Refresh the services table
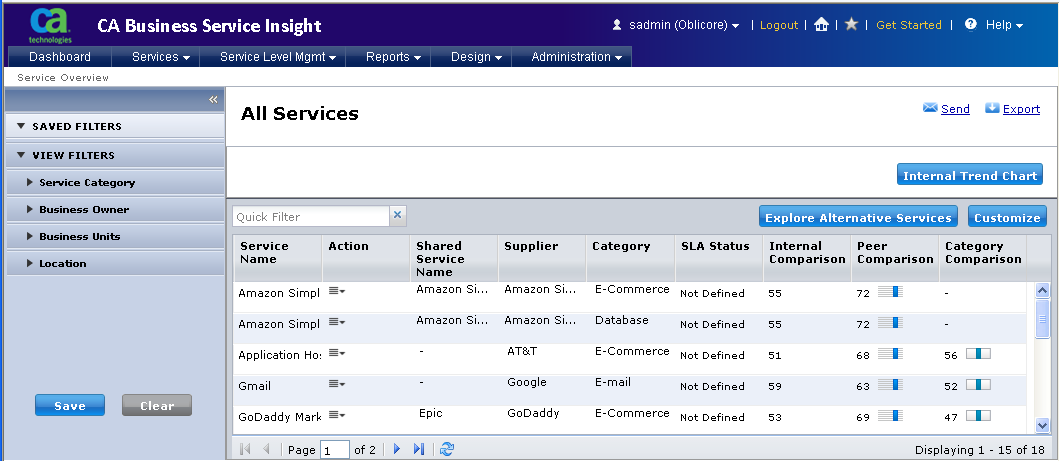The image size is (1060, 461). (x=446, y=449)
